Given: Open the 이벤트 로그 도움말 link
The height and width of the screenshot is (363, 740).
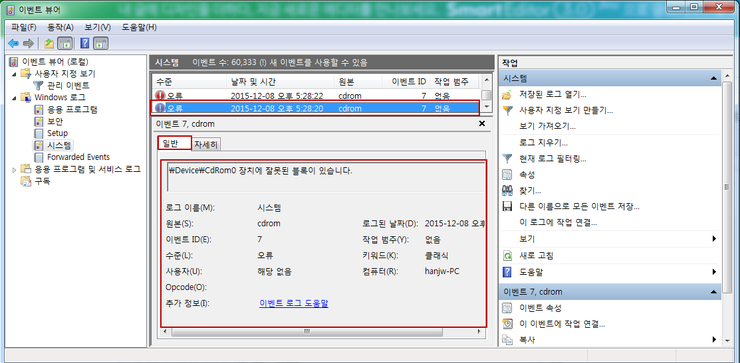Looking at the screenshot, I should coord(294,304).
